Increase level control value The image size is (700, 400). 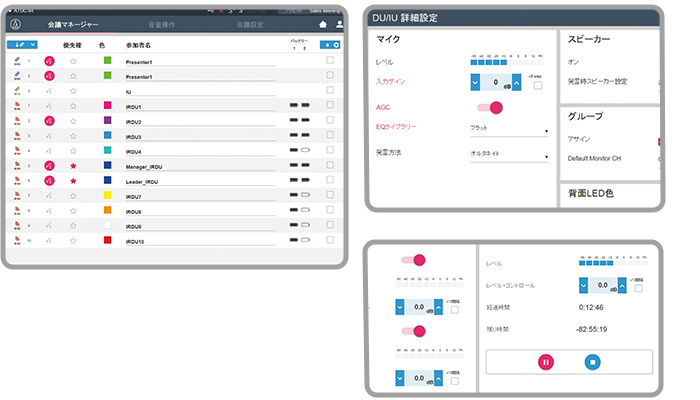click(622, 286)
